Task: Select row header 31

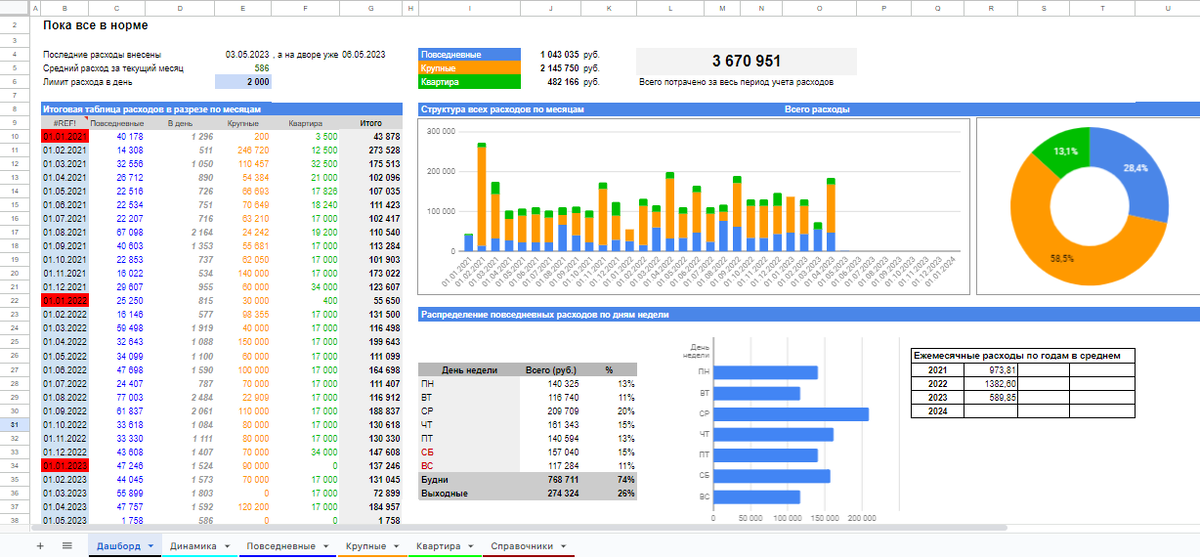Action: [x=14, y=424]
